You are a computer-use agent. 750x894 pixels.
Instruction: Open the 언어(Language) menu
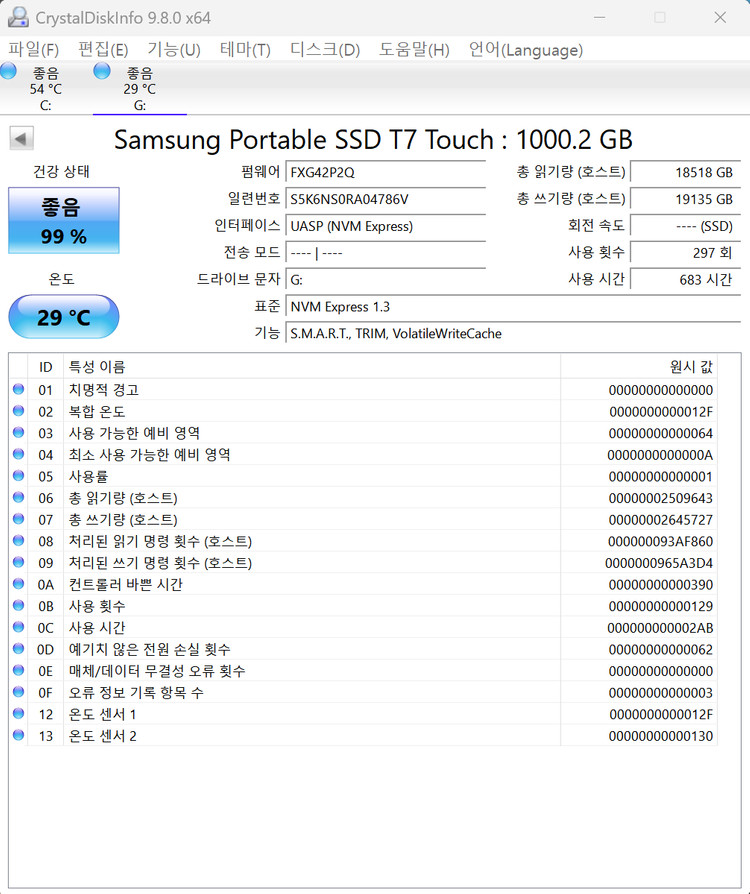pos(526,50)
